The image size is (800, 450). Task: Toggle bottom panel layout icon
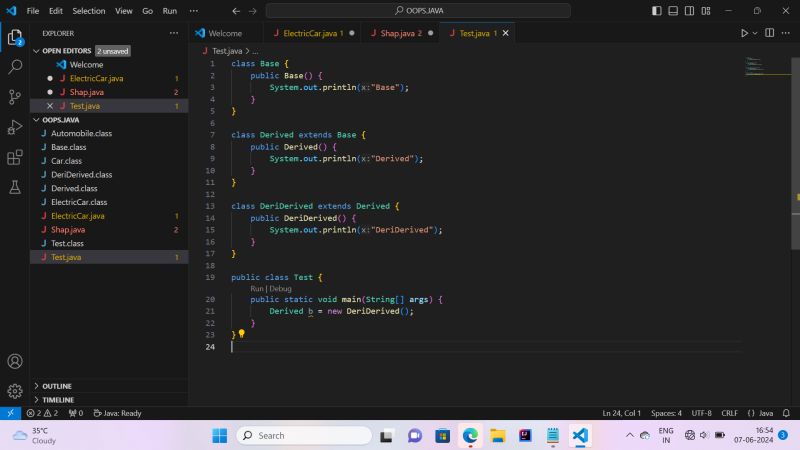coord(673,11)
